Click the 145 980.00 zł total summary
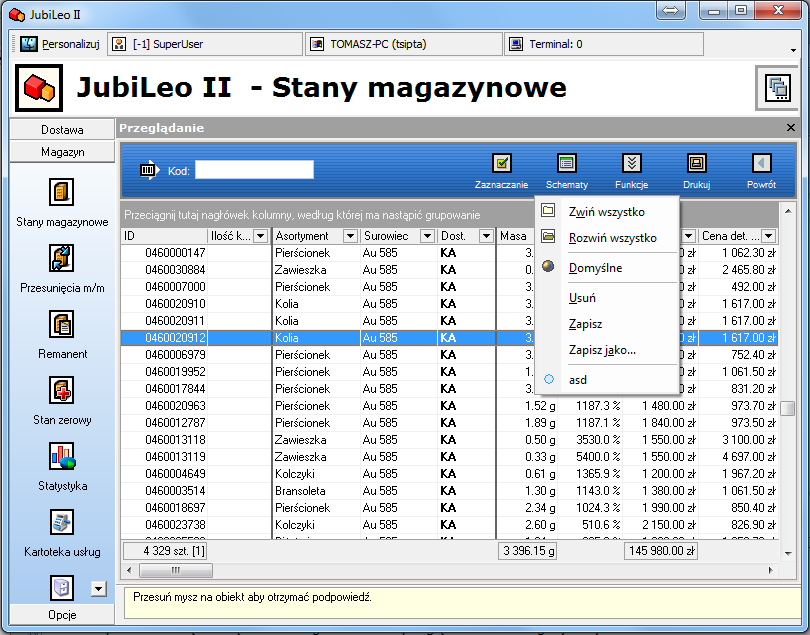This screenshot has height=635, width=810. click(661, 551)
